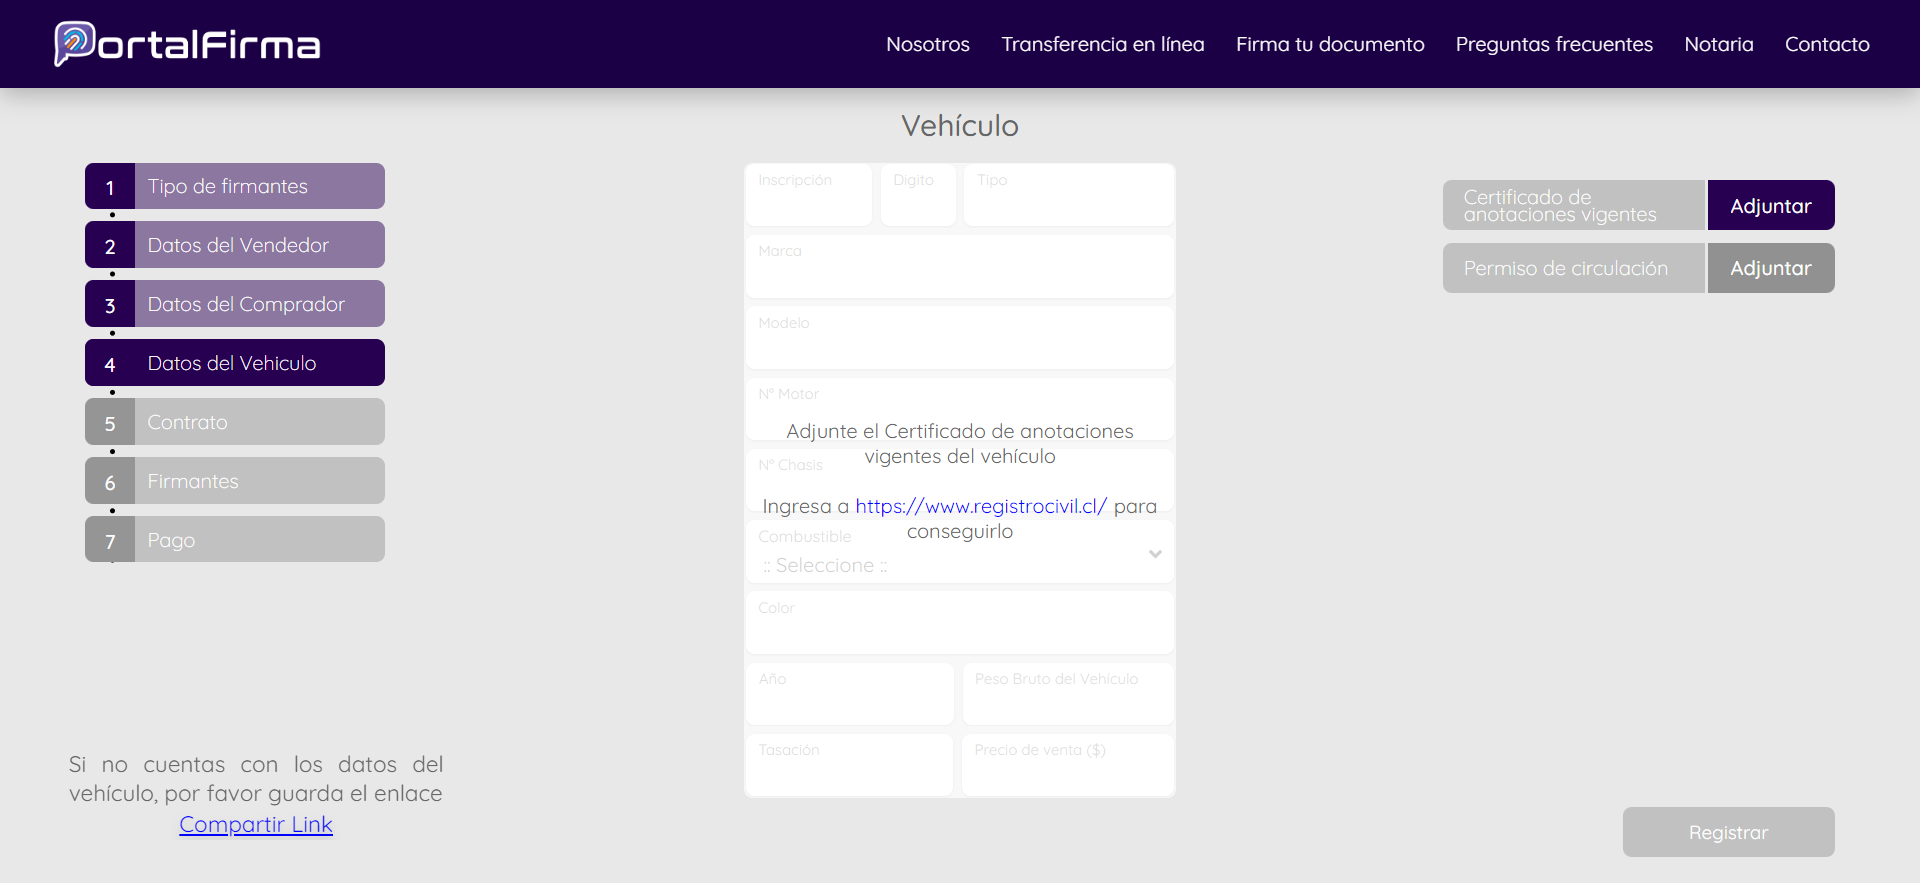
Task: Open Firma tu documento section
Action: point(1329,44)
